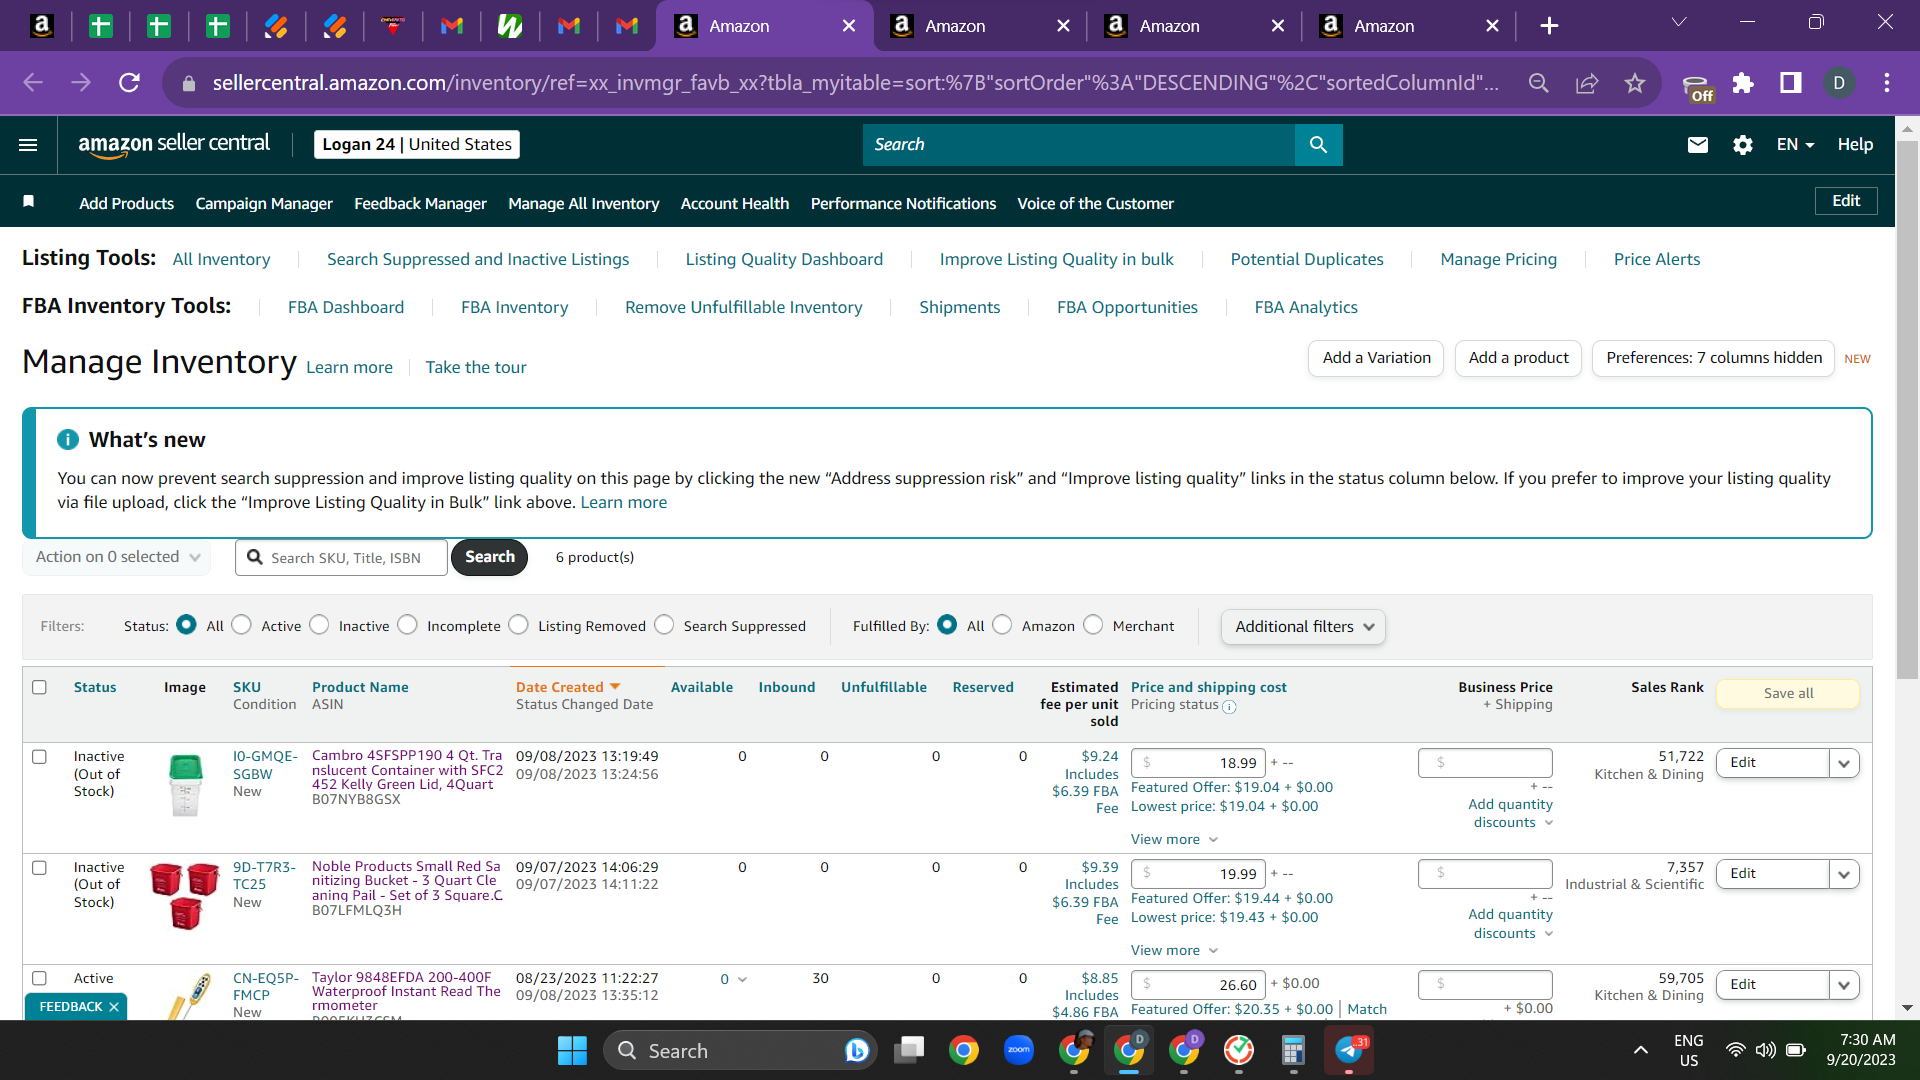Open the Chrome profile D avatar

1839,83
